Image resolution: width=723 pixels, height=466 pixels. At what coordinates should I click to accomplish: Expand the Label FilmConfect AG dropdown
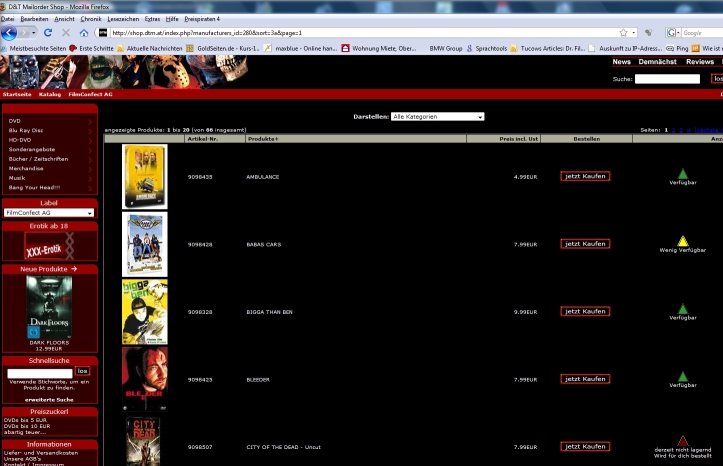pos(49,212)
